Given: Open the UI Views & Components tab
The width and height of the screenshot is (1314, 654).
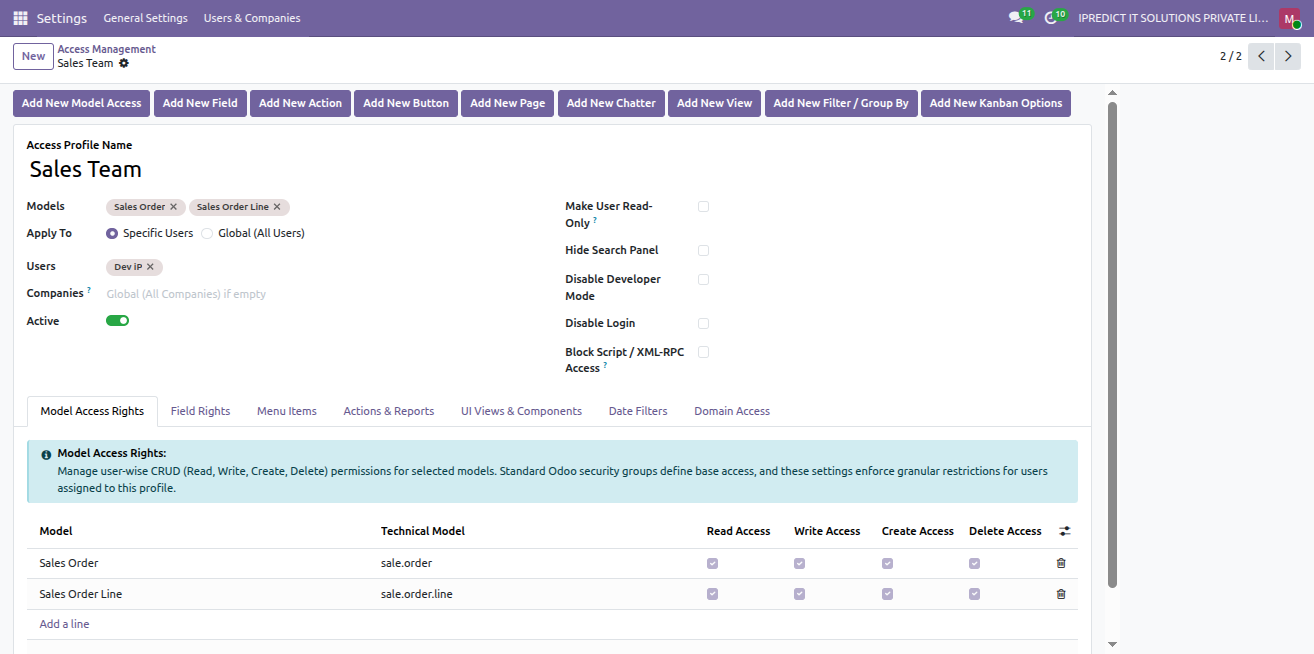Looking at the screenshot, I should (x=521, y=411).
